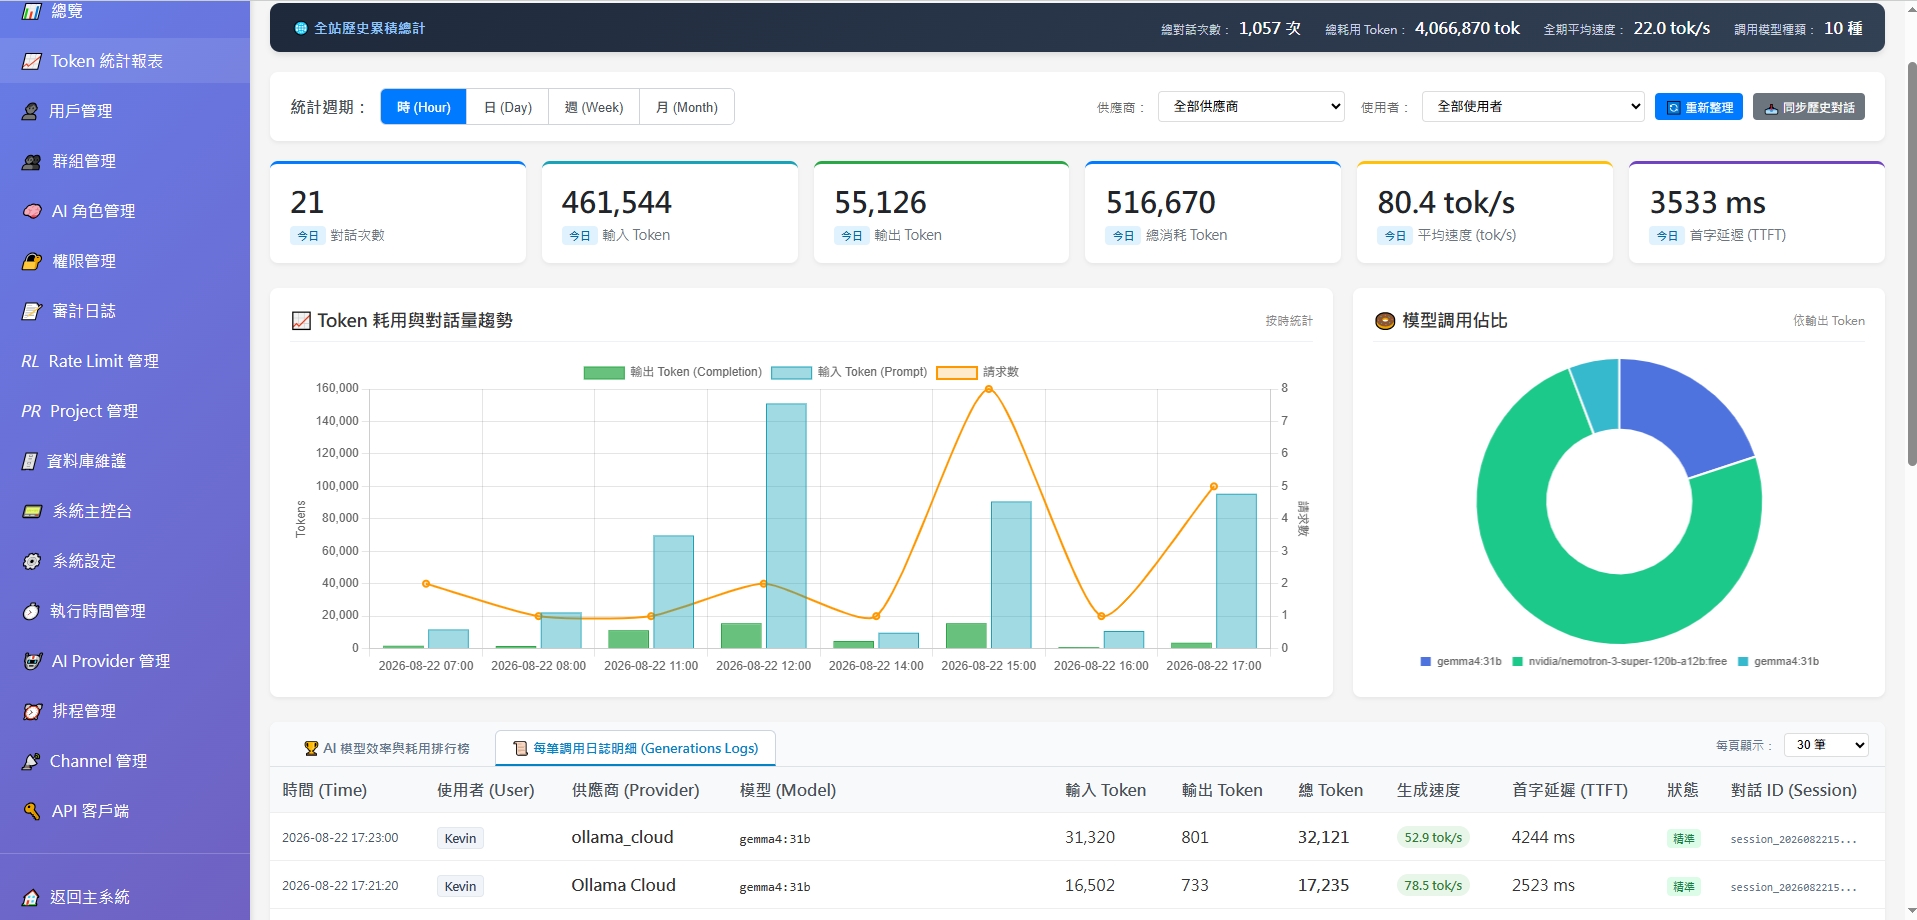This screenshot has width=1917, height=920.
Task: Open 系統設定 gear icon
Action: pos(32,561)
